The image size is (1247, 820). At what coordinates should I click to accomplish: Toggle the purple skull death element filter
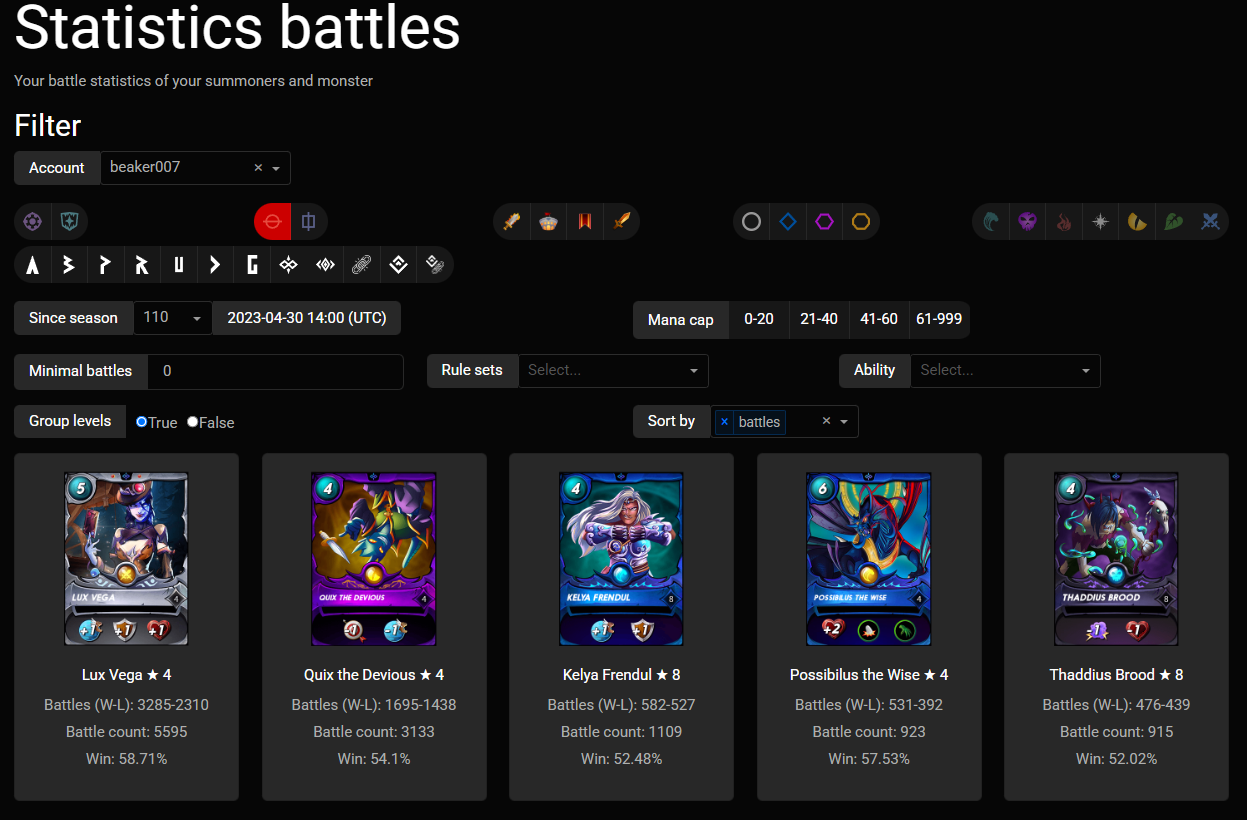(x=1028, y=221)
